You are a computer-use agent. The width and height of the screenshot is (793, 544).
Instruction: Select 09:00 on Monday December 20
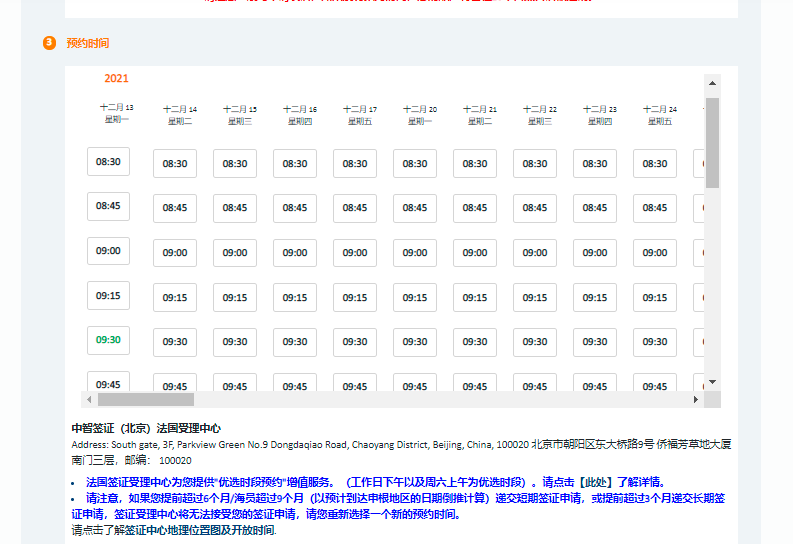(x=415, y=253)
